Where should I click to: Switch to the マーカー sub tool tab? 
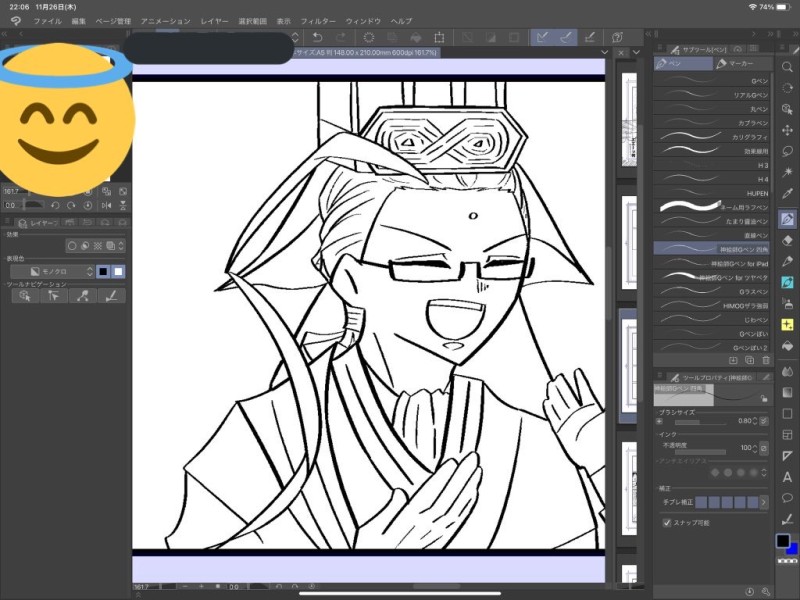coord(743,63)
